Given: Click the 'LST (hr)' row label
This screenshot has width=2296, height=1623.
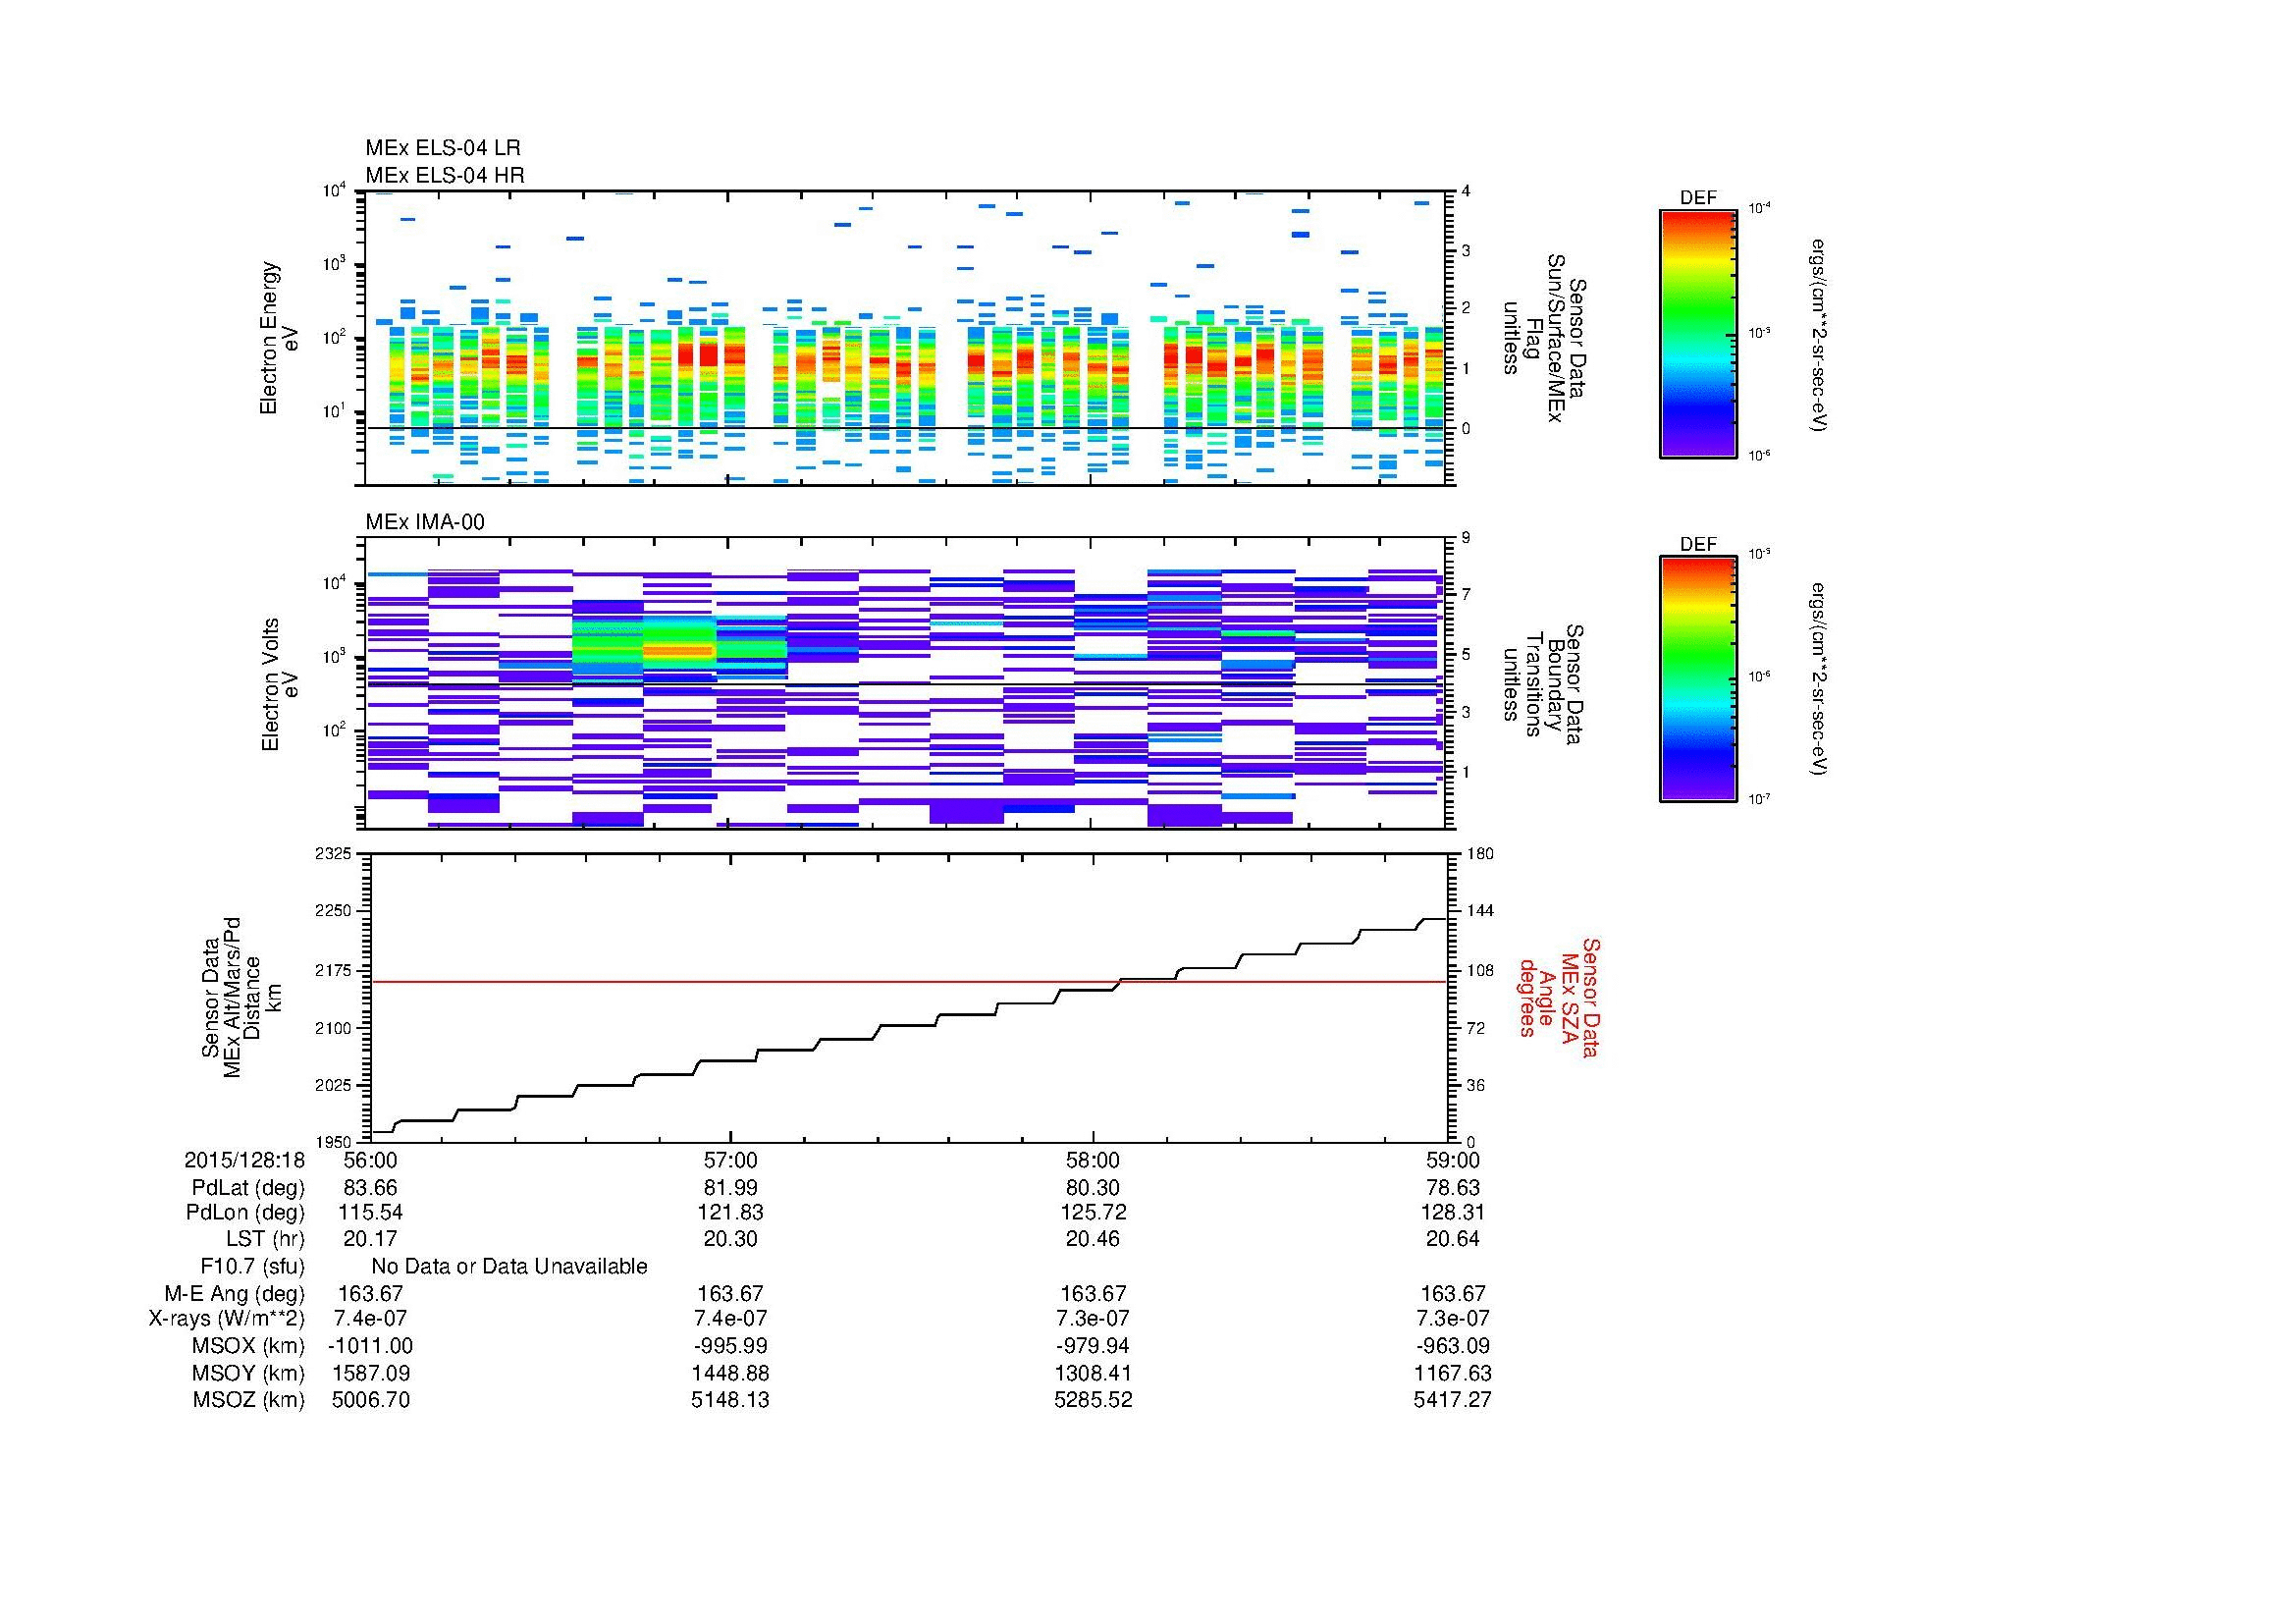Looking at the screenshot, I should 265,1239.
